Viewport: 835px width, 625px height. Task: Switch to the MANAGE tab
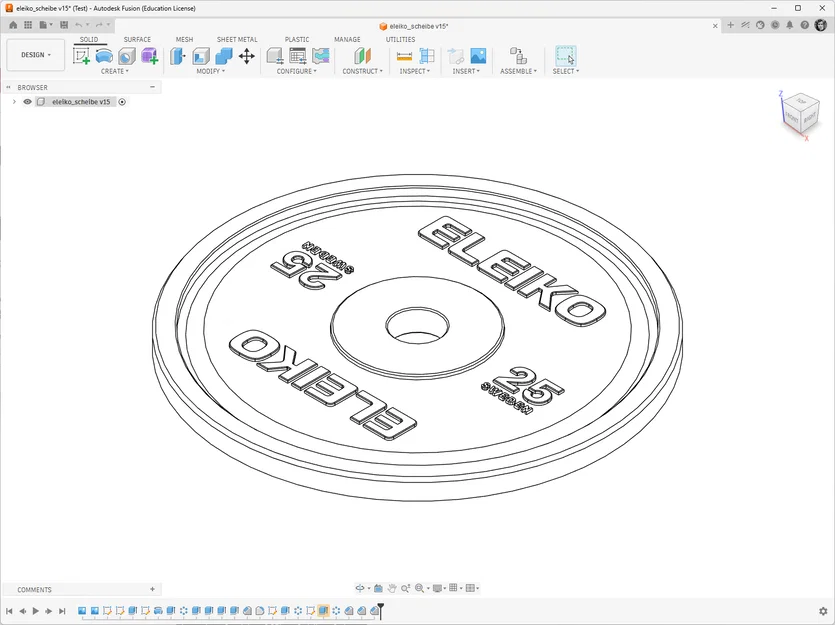click(x=347, y=39)
